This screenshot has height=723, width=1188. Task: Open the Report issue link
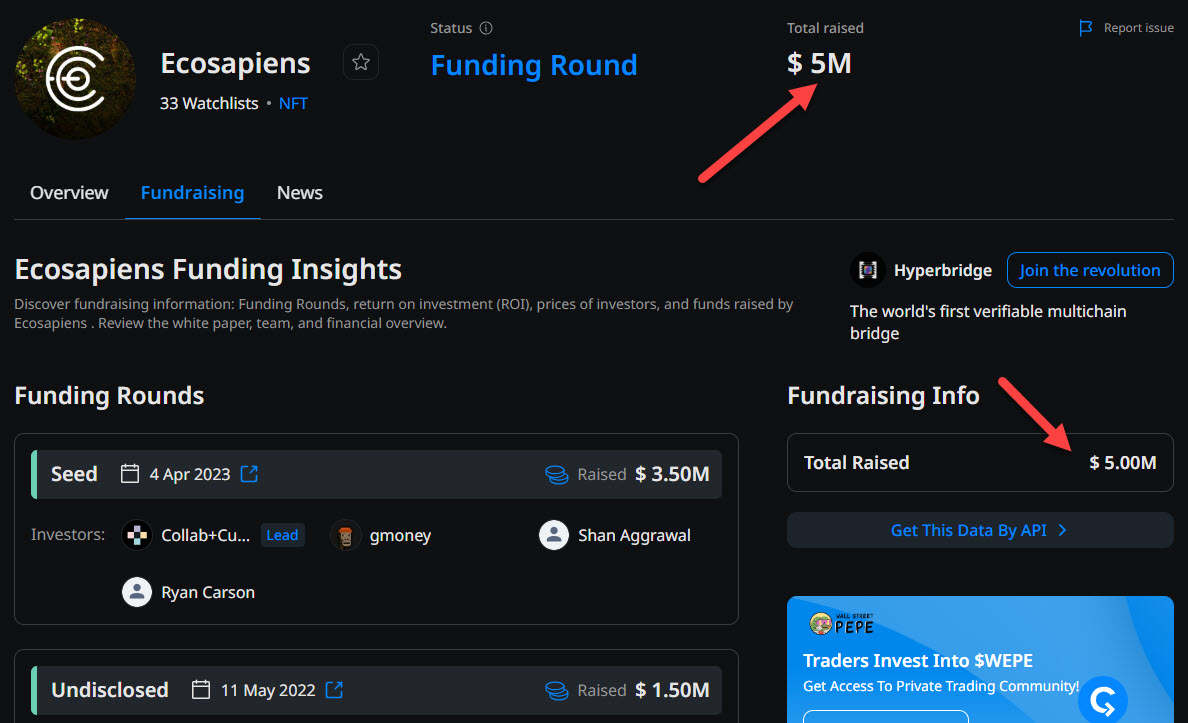point(1138,28)
